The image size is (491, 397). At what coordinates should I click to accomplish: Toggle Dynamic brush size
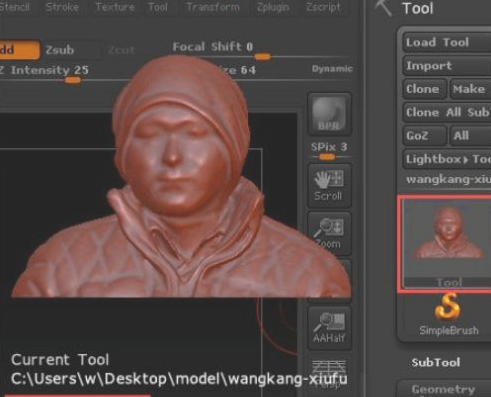point(332,69)
